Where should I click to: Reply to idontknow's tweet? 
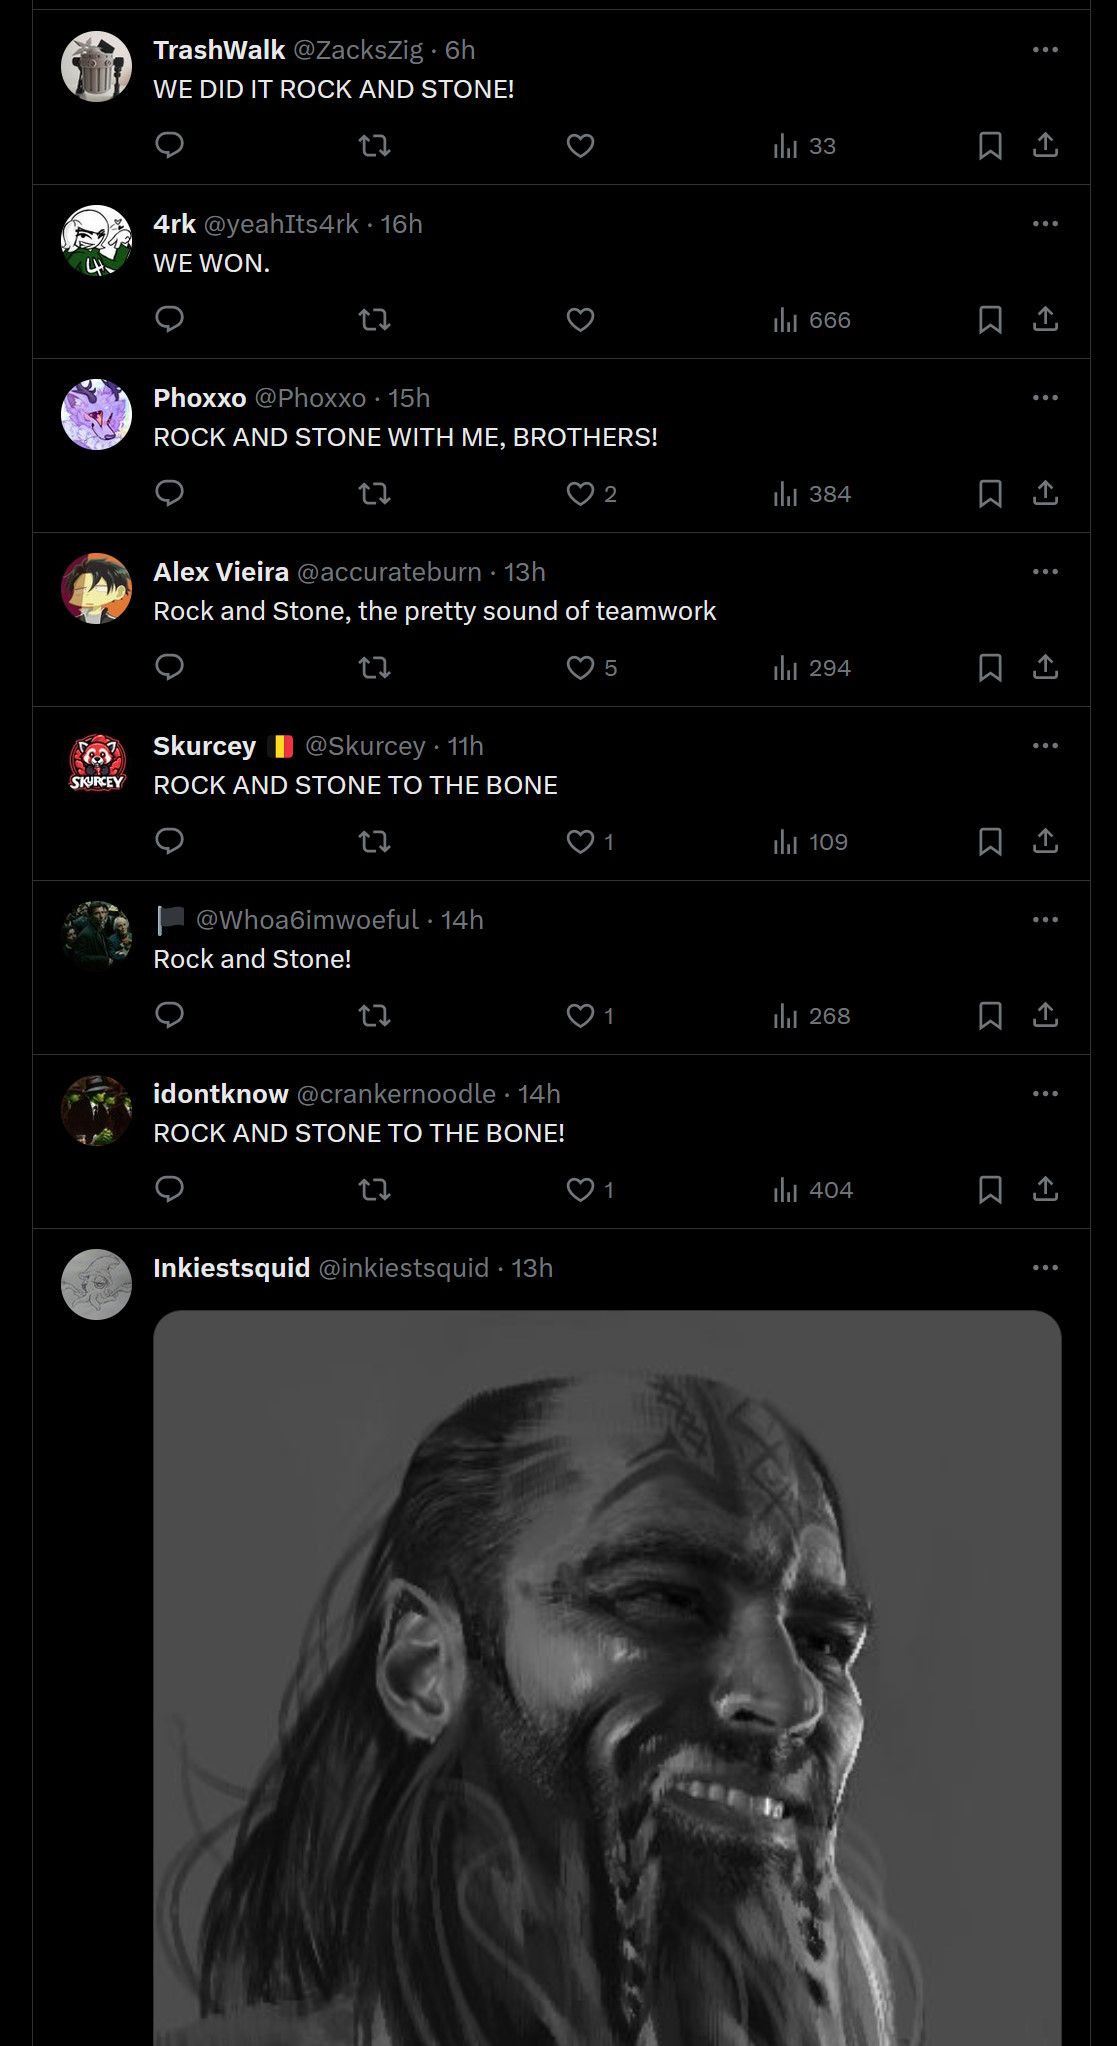(170, 1190)
